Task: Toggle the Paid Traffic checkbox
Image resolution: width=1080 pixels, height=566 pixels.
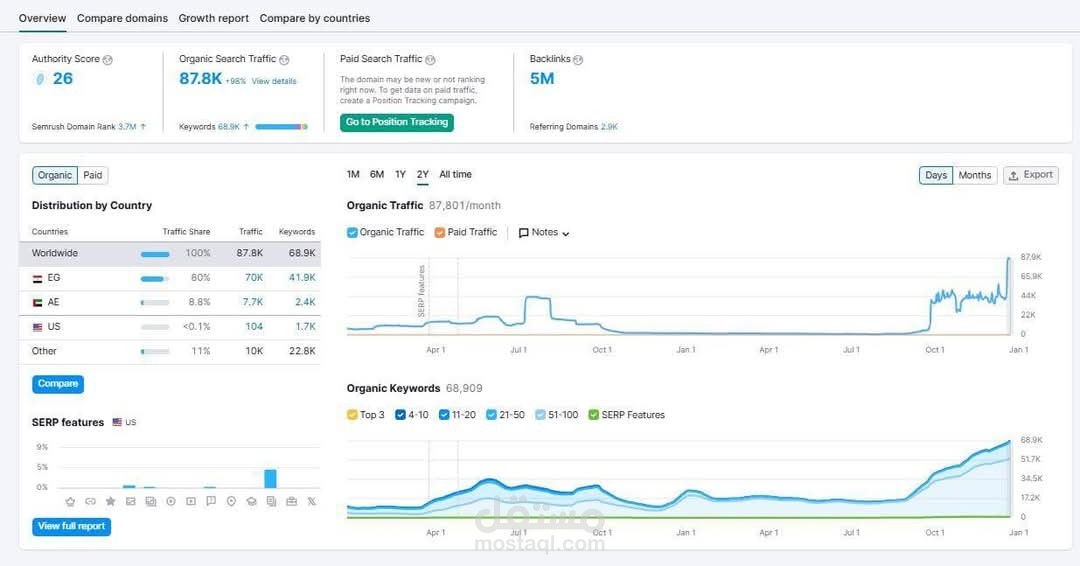Action: (440, 232)
